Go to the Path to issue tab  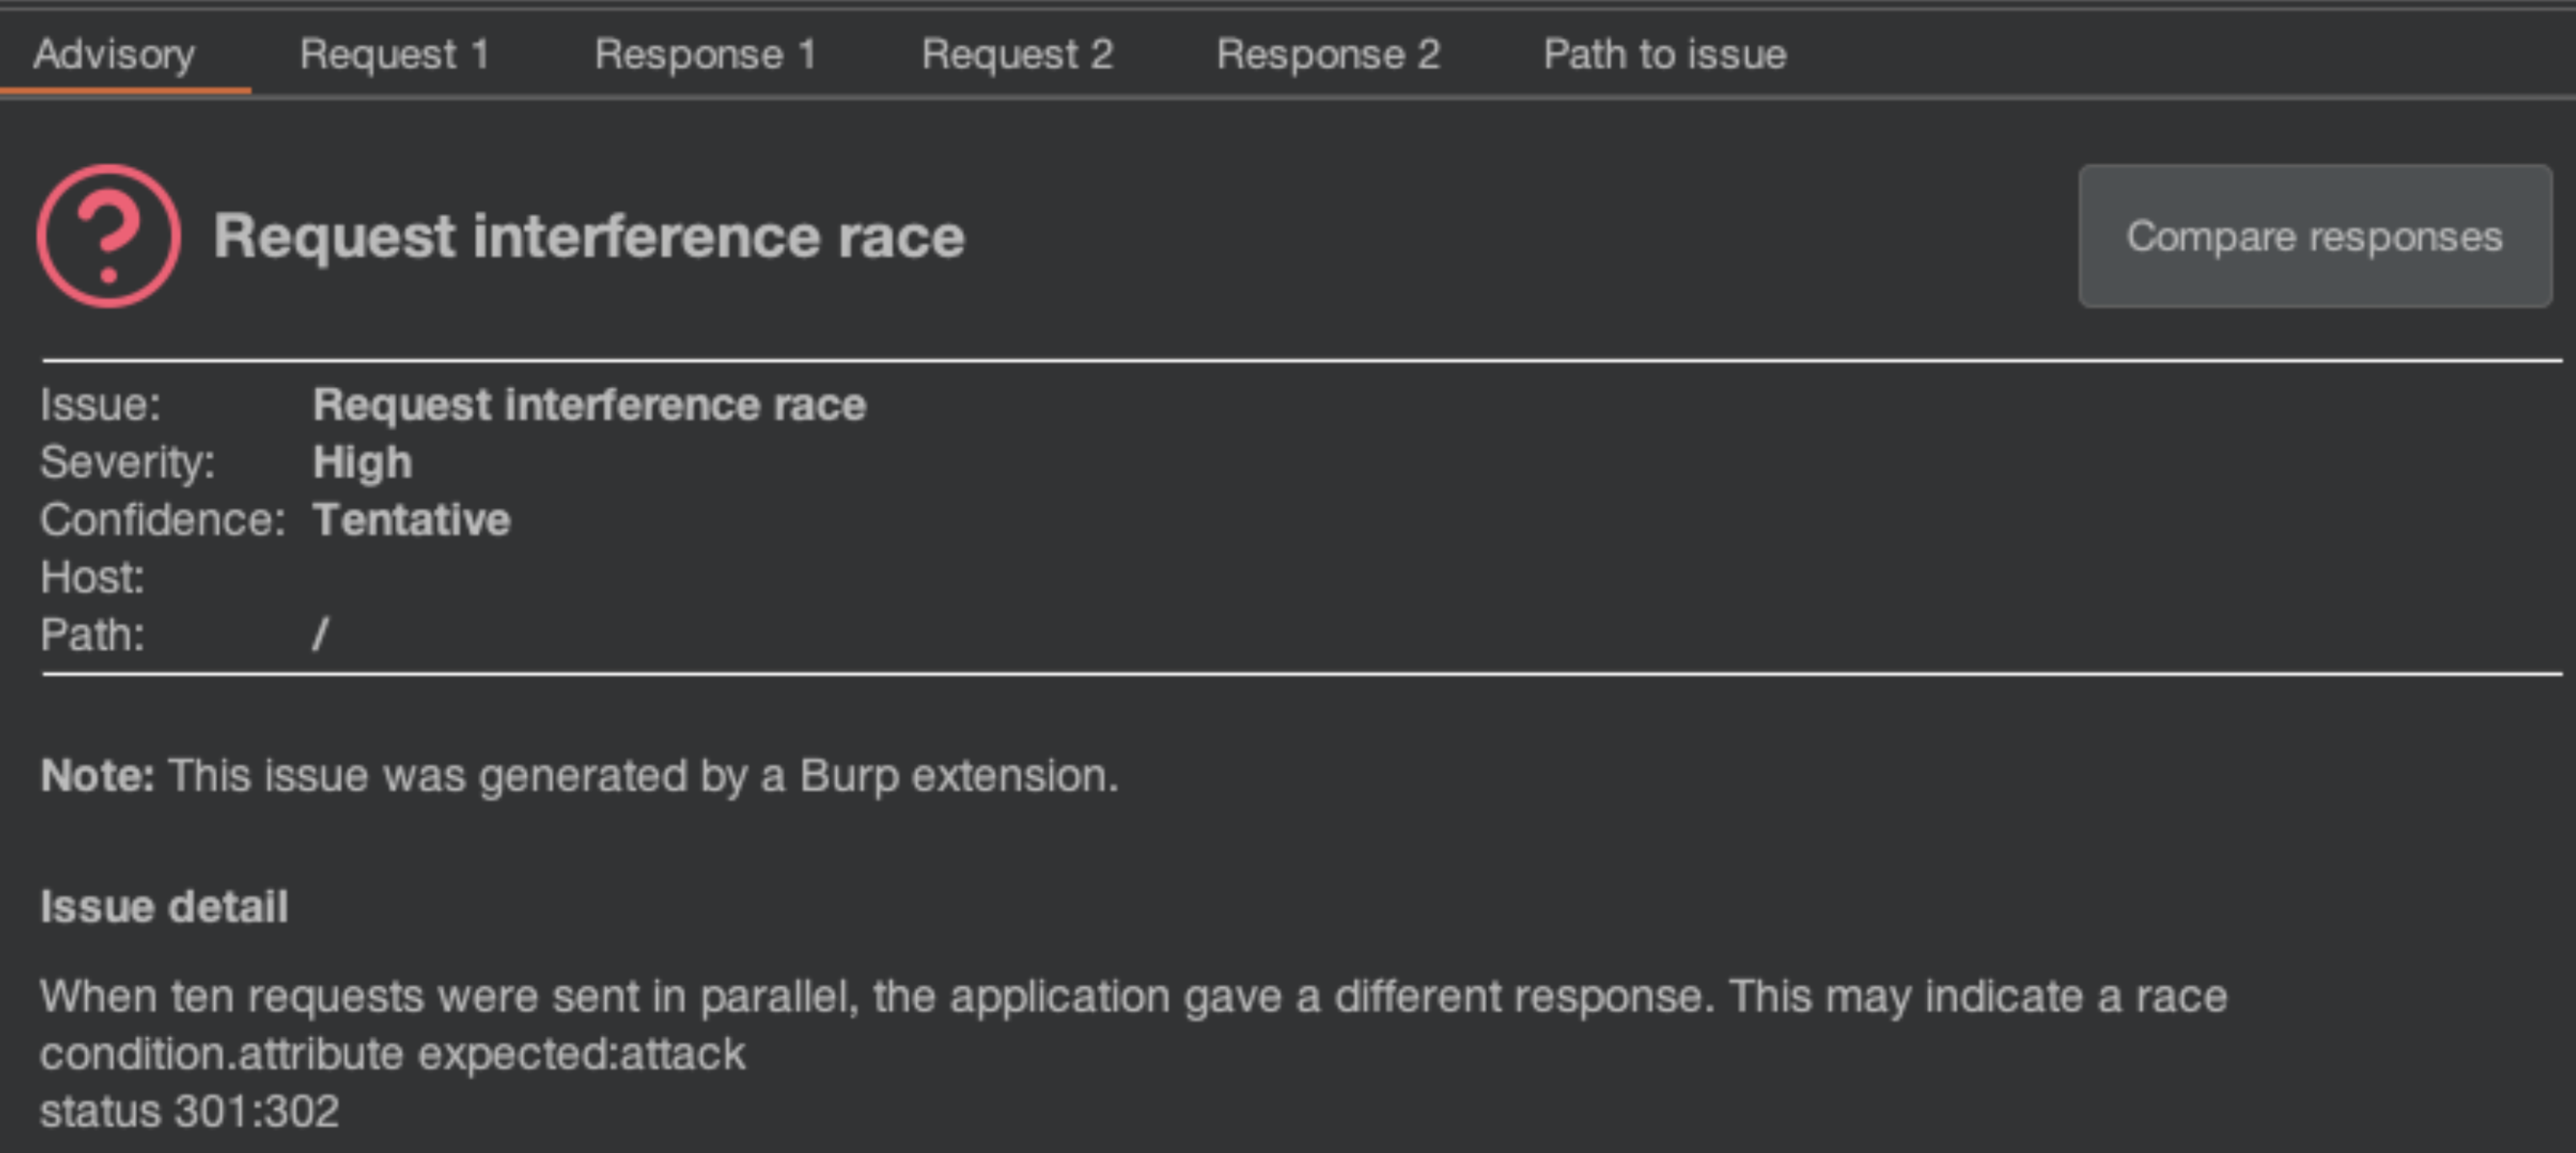[1664, 54]
